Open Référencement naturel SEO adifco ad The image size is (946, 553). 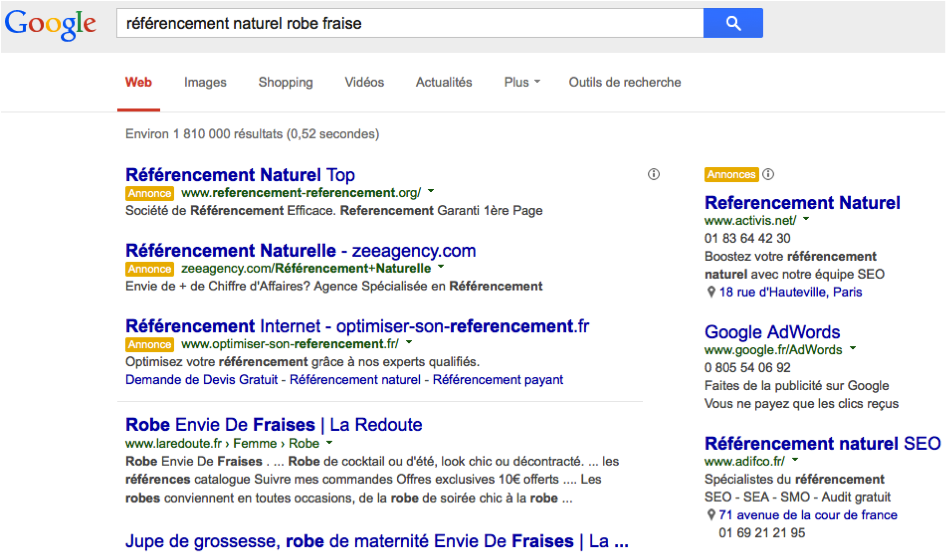click(x=822, y=443)
